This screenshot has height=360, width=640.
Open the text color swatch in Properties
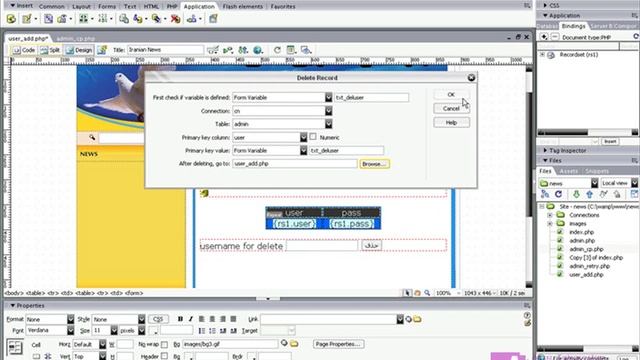(153, 331)
